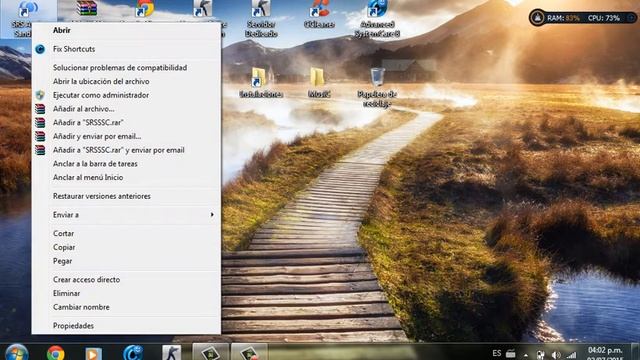Choose Restaurar versiones anteriores
The height and width of the screenshot is (360, 640).
(126, 196)
